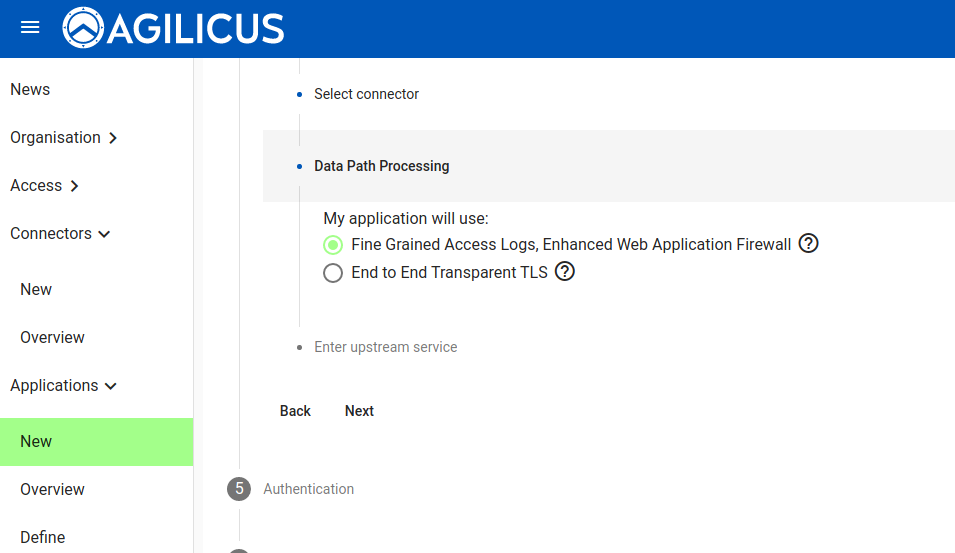Open the News page
Screen dimensions: 955x553
[x=30, y=90]
